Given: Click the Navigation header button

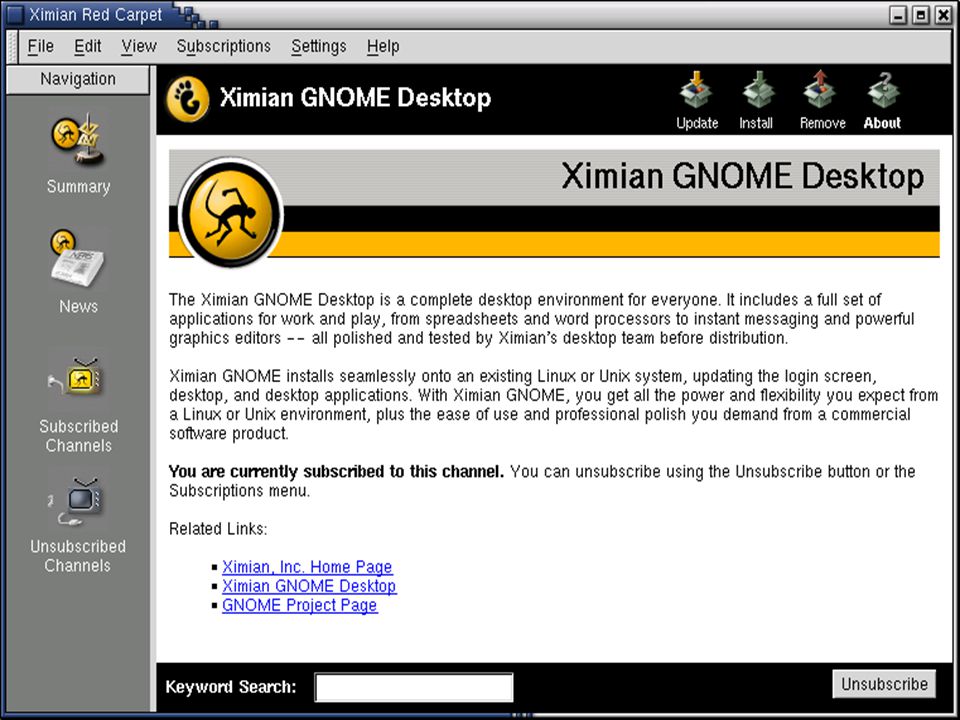Looking at the screenshot, I should pos(77,80).
